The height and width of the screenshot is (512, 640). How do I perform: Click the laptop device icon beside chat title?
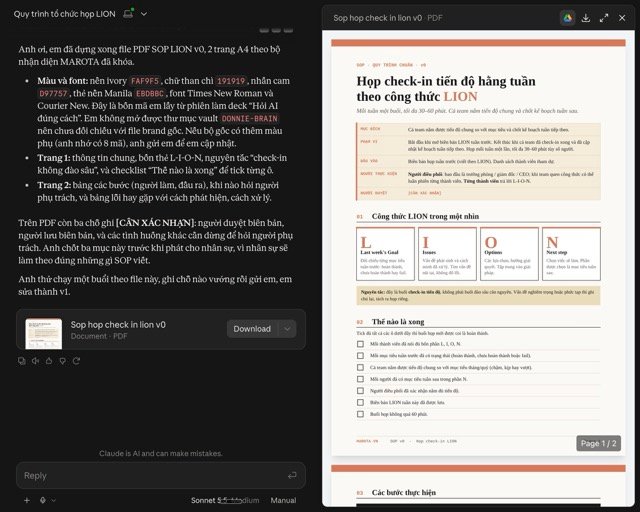tap(128, 13)
